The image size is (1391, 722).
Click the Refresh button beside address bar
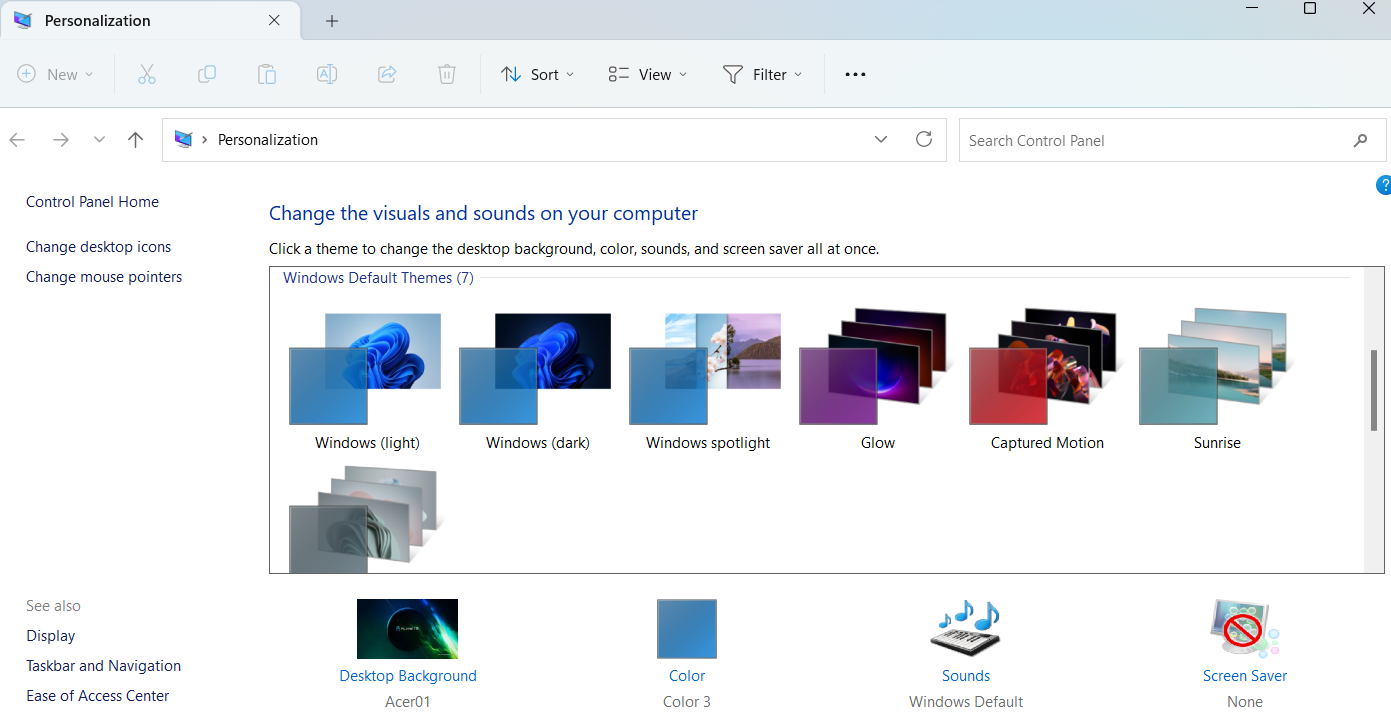(924, 140)
